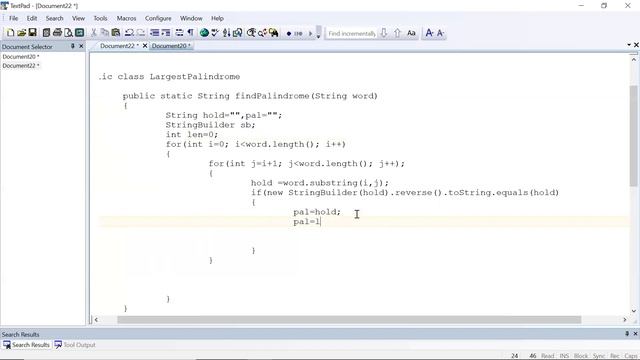This screenshot has height=360, width=640.
Task: Select Document20 in Document Selector list
Action: click(x=21, y=57)
